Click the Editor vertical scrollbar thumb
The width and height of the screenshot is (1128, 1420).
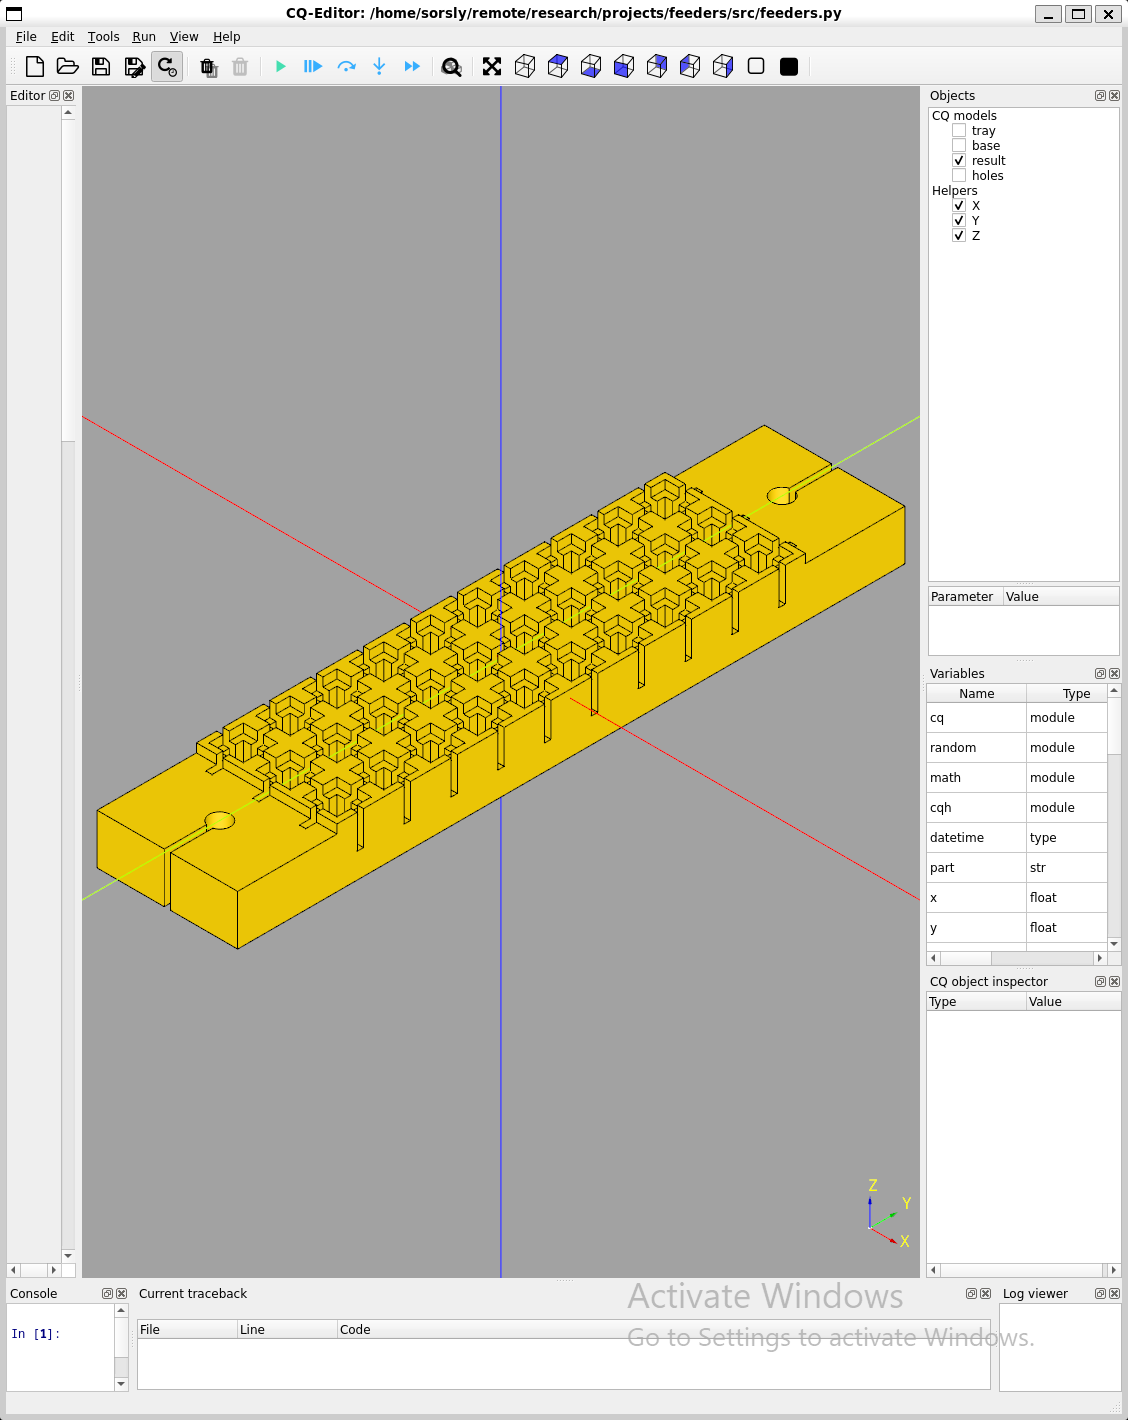pos(68,279)
